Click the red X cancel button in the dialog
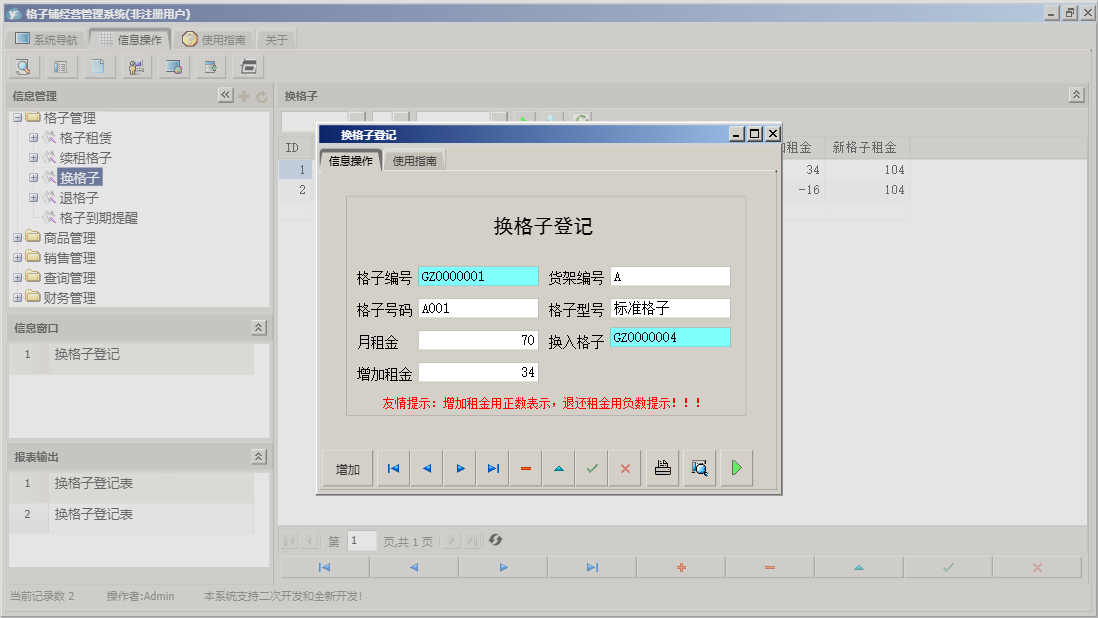 pos(625,467)
